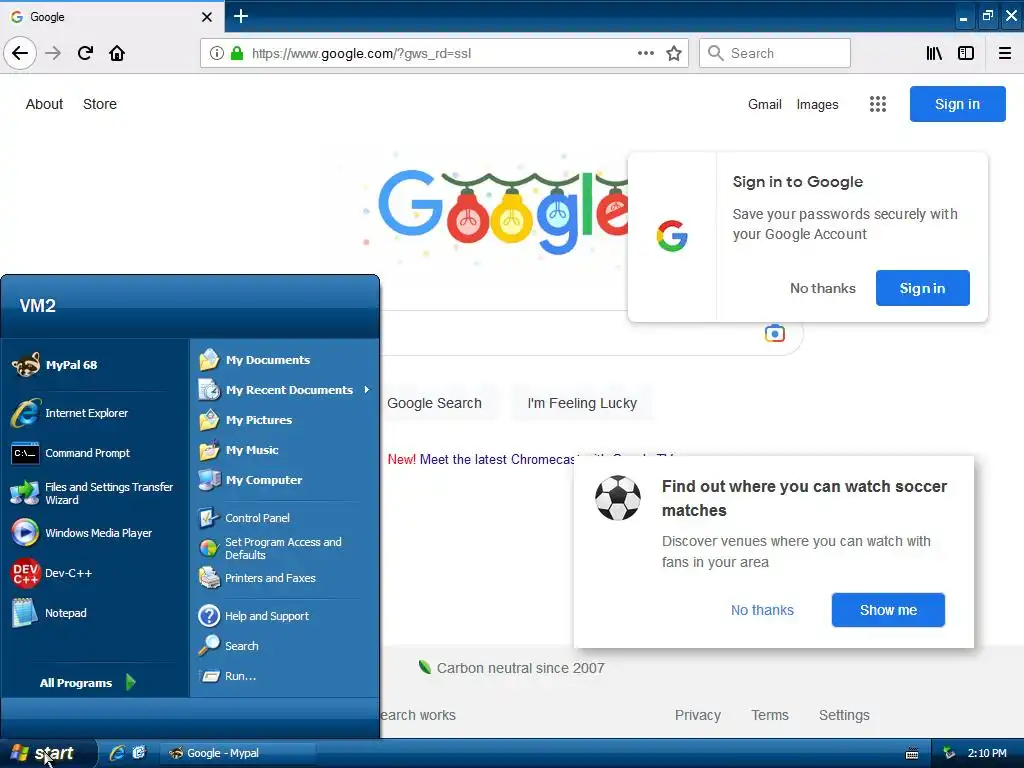Image resolution: width=1024 pixels, height=768 pixels.
Task: Open Set Program Access and Defaults
Action: coord(285,549)
